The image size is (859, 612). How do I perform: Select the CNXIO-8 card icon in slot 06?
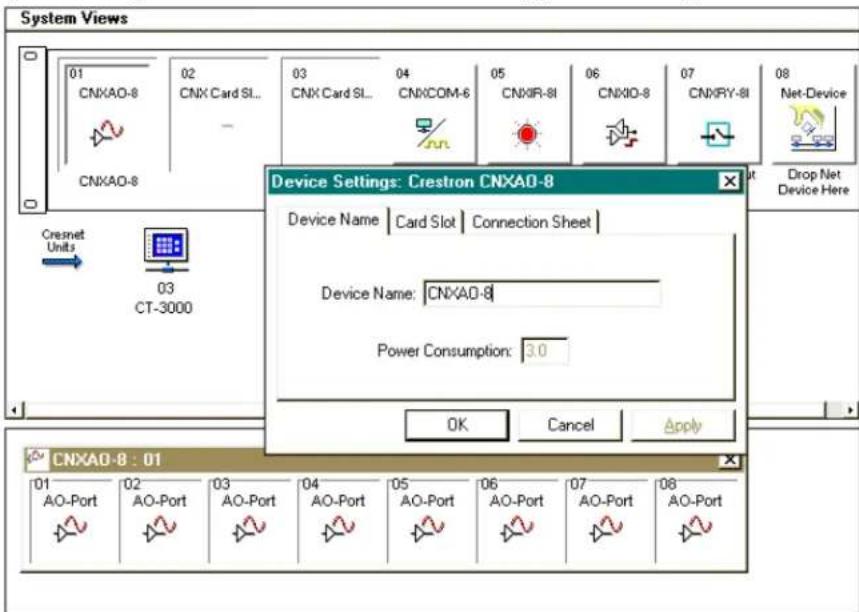pos(622,134)
